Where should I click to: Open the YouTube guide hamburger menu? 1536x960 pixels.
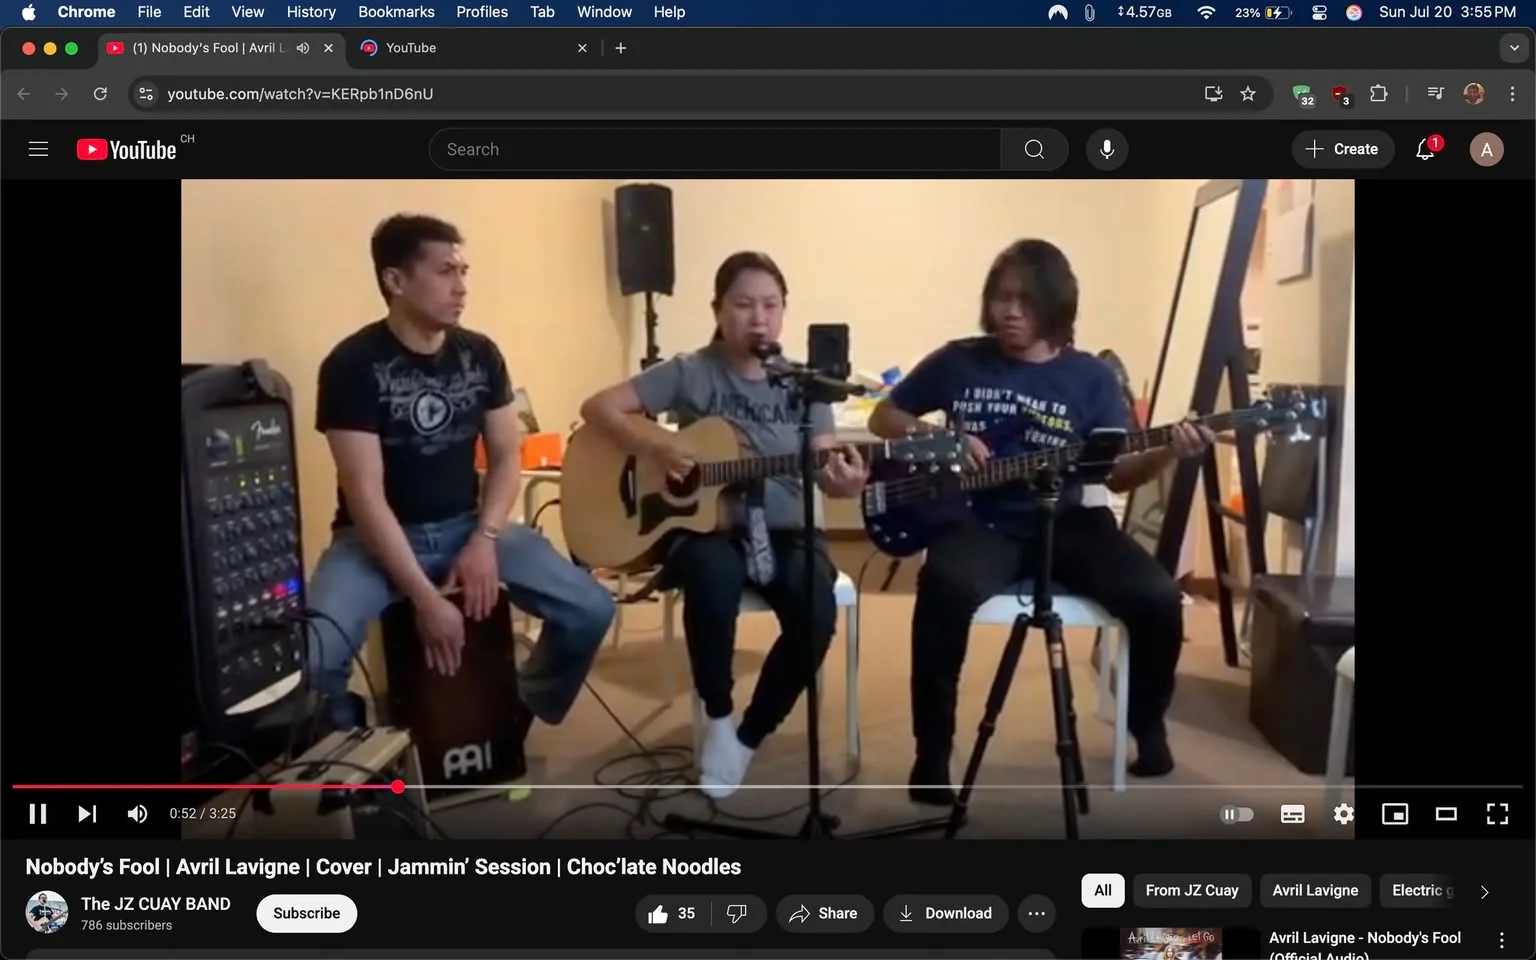[x=38, y=149]
